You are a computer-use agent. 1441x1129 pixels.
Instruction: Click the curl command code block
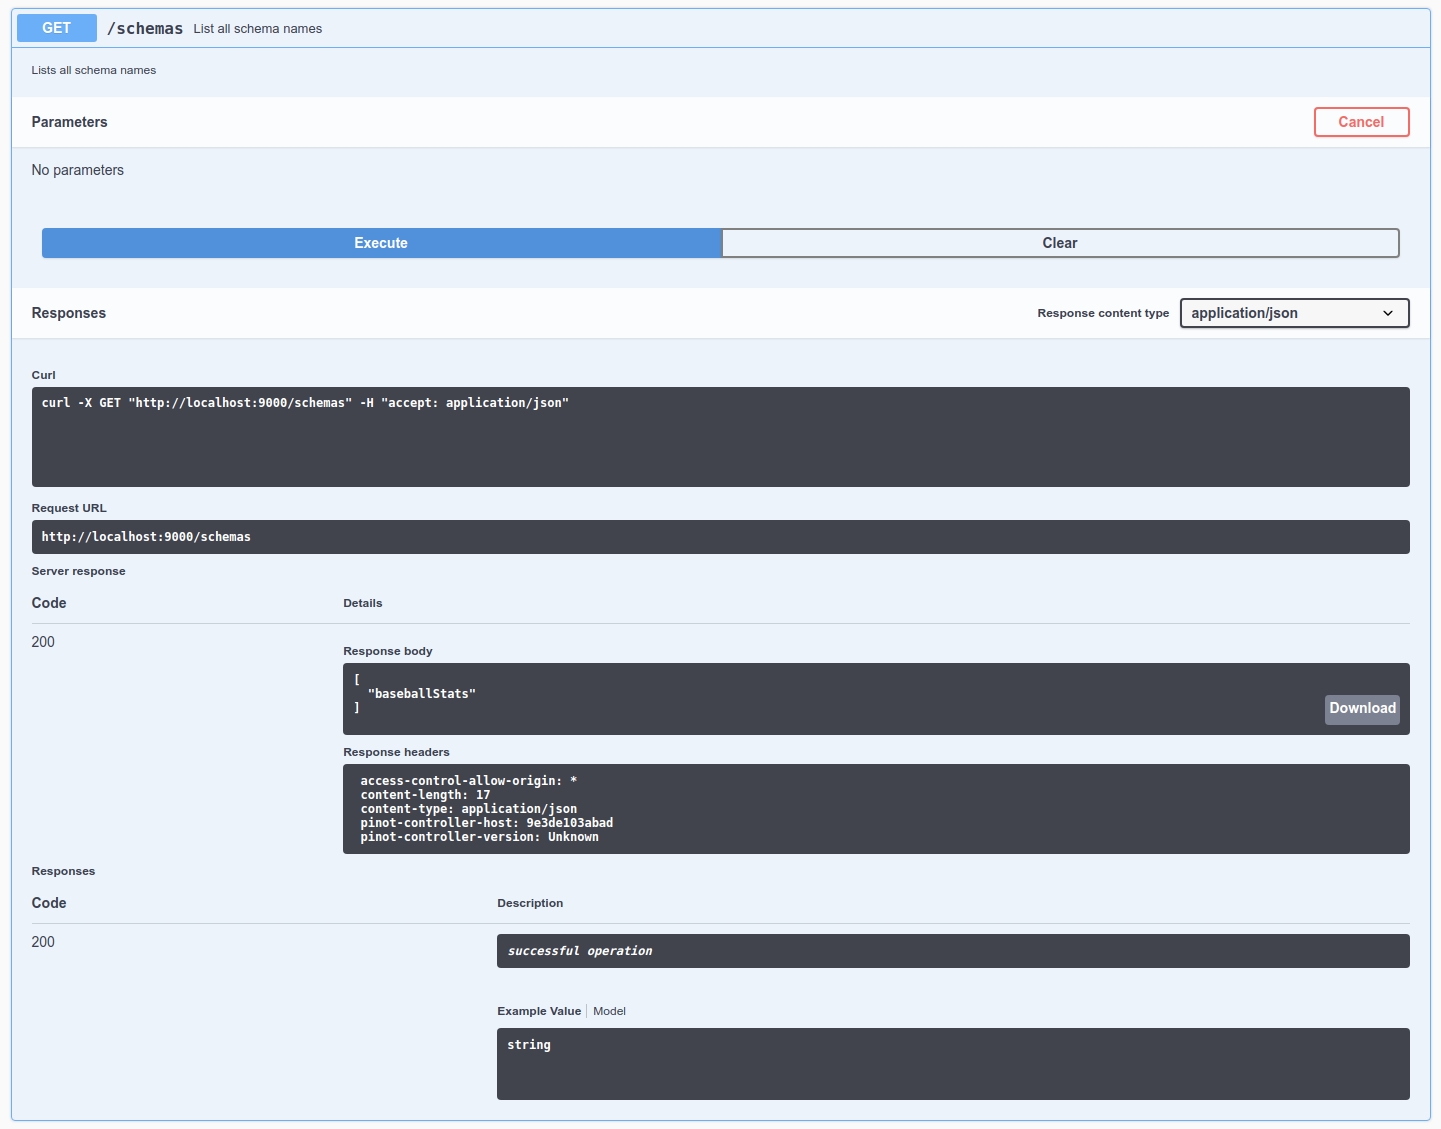point(720,436)
